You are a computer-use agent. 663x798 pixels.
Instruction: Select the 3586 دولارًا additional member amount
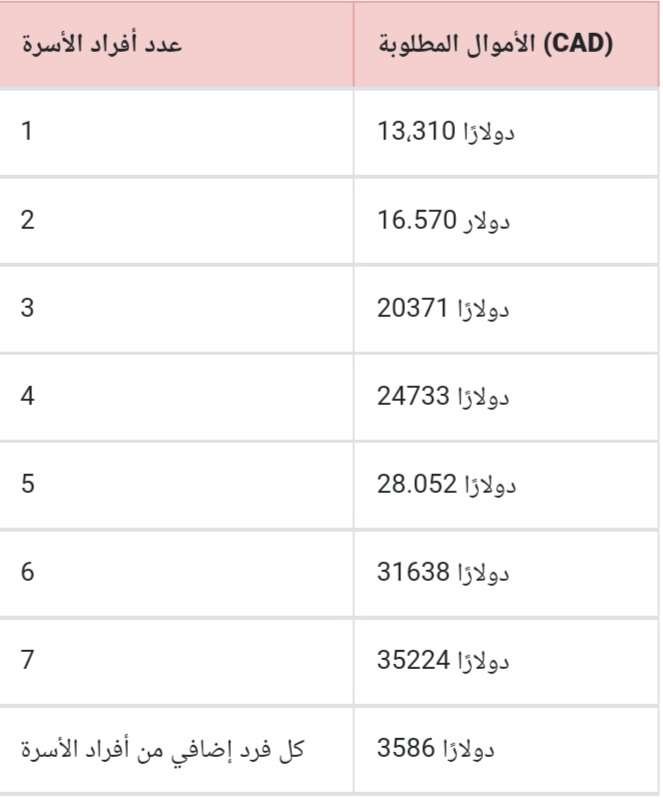pos(436,749)
